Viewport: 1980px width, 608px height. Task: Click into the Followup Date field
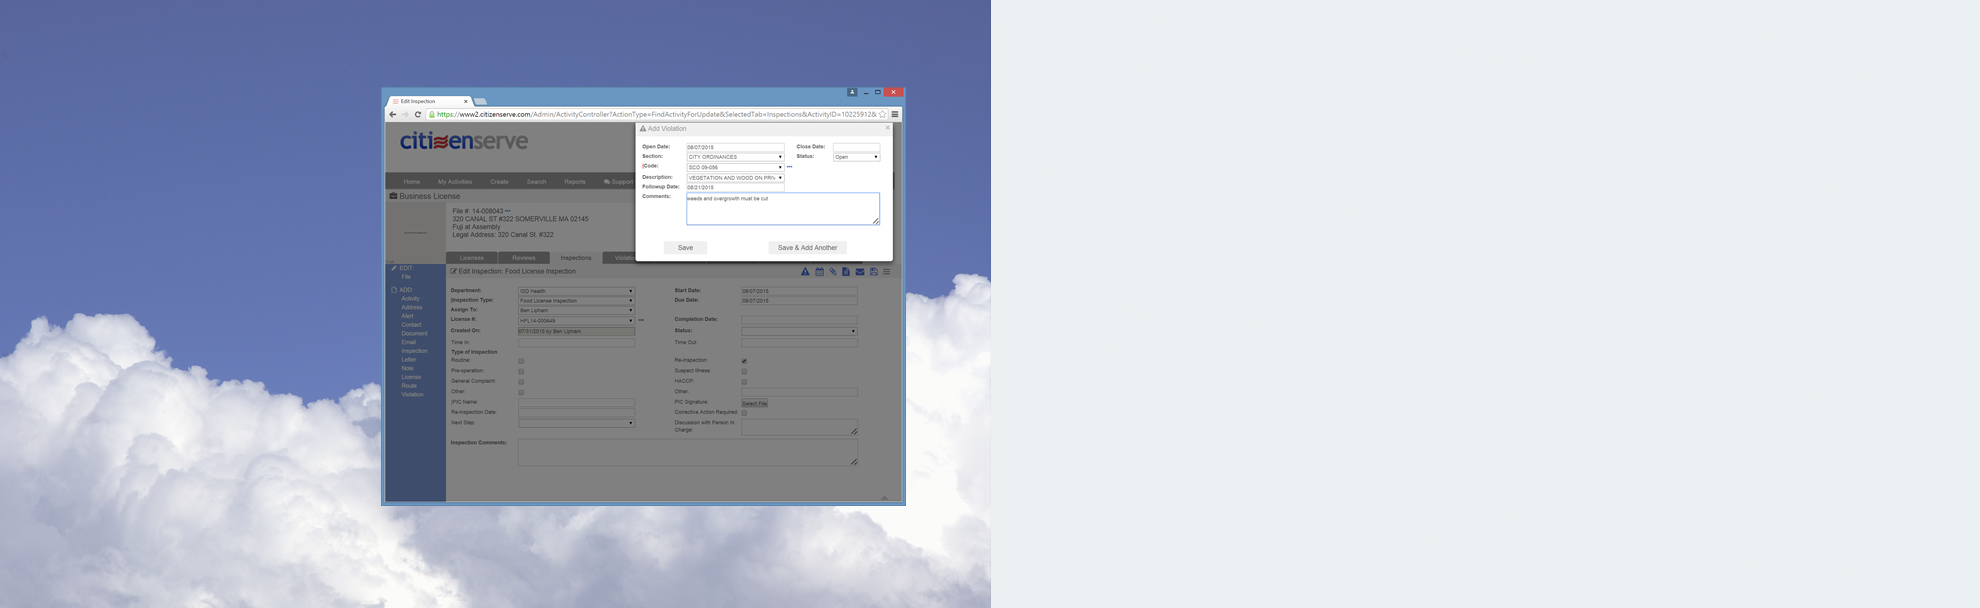pos(735,188)
